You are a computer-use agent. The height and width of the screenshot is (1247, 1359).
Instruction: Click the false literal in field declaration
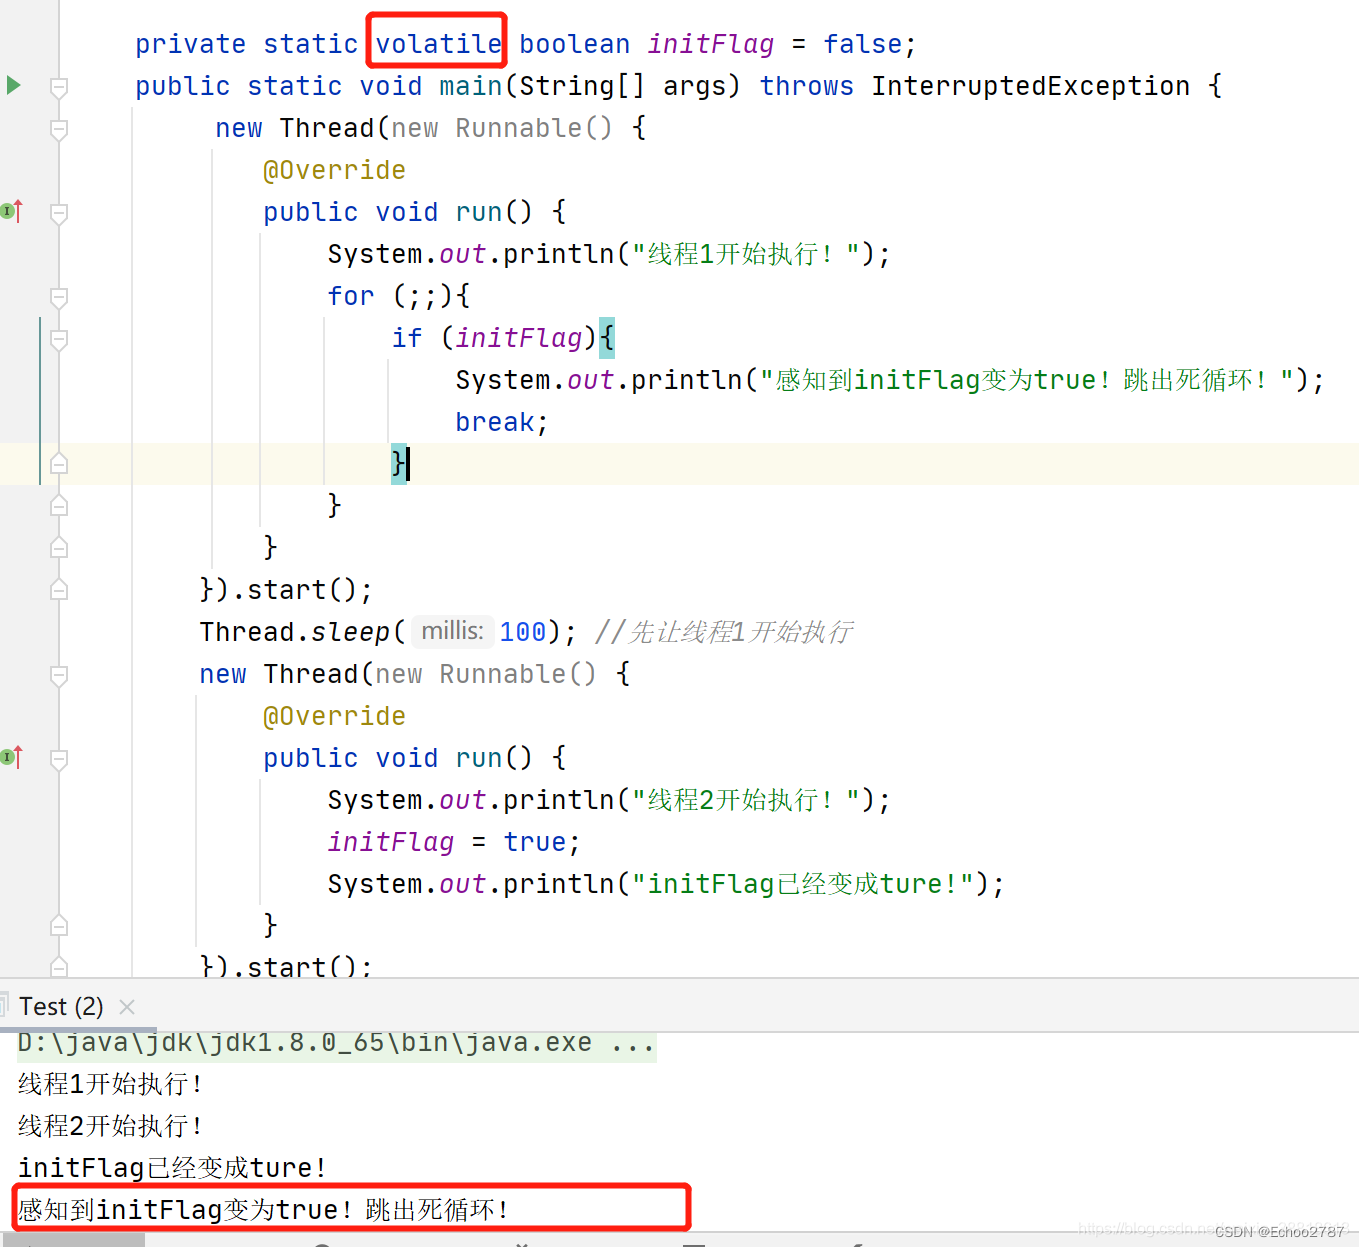862,44
